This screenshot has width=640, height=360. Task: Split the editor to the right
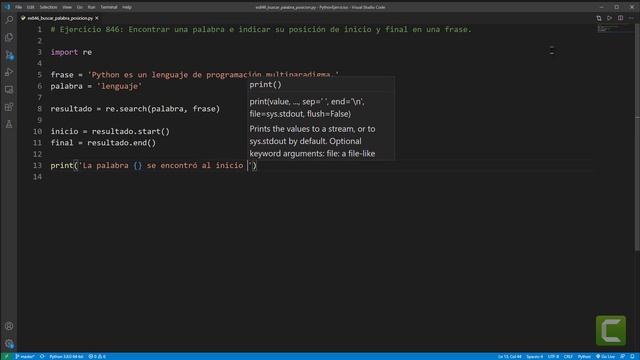(x=620, y=18)
